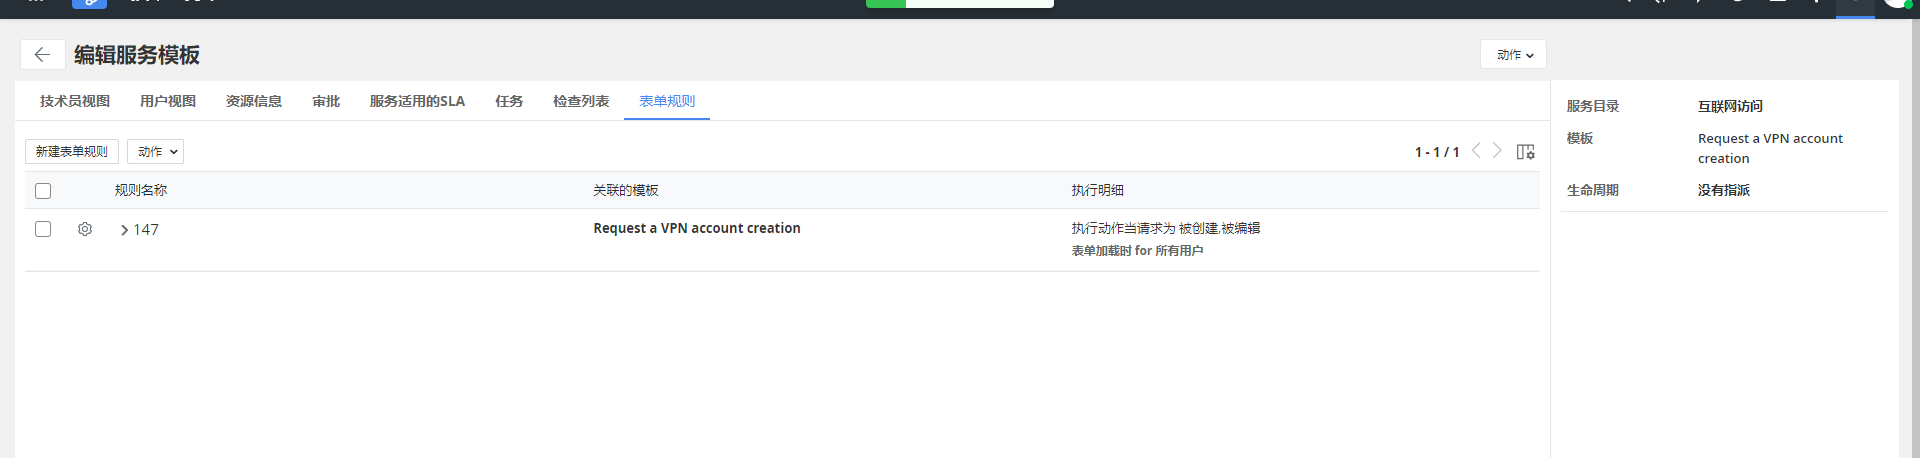Open the 检查列表 tab

tap(581, 101)
